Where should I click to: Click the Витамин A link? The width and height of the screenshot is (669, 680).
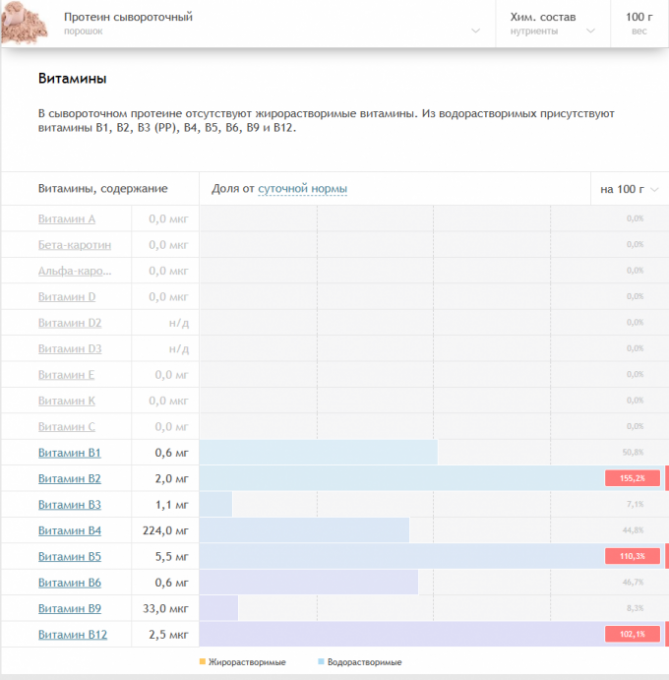click(67, 218)
